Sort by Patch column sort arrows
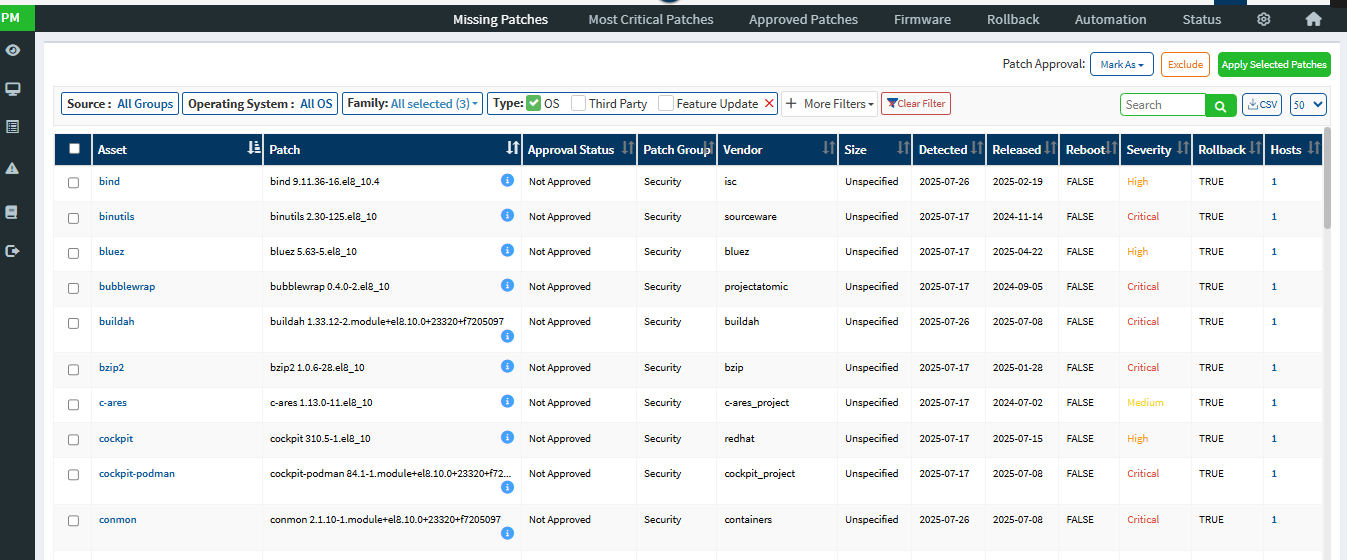Image resolution: width=1347 pixels, height=560 pixels. [x=512, y=149]
